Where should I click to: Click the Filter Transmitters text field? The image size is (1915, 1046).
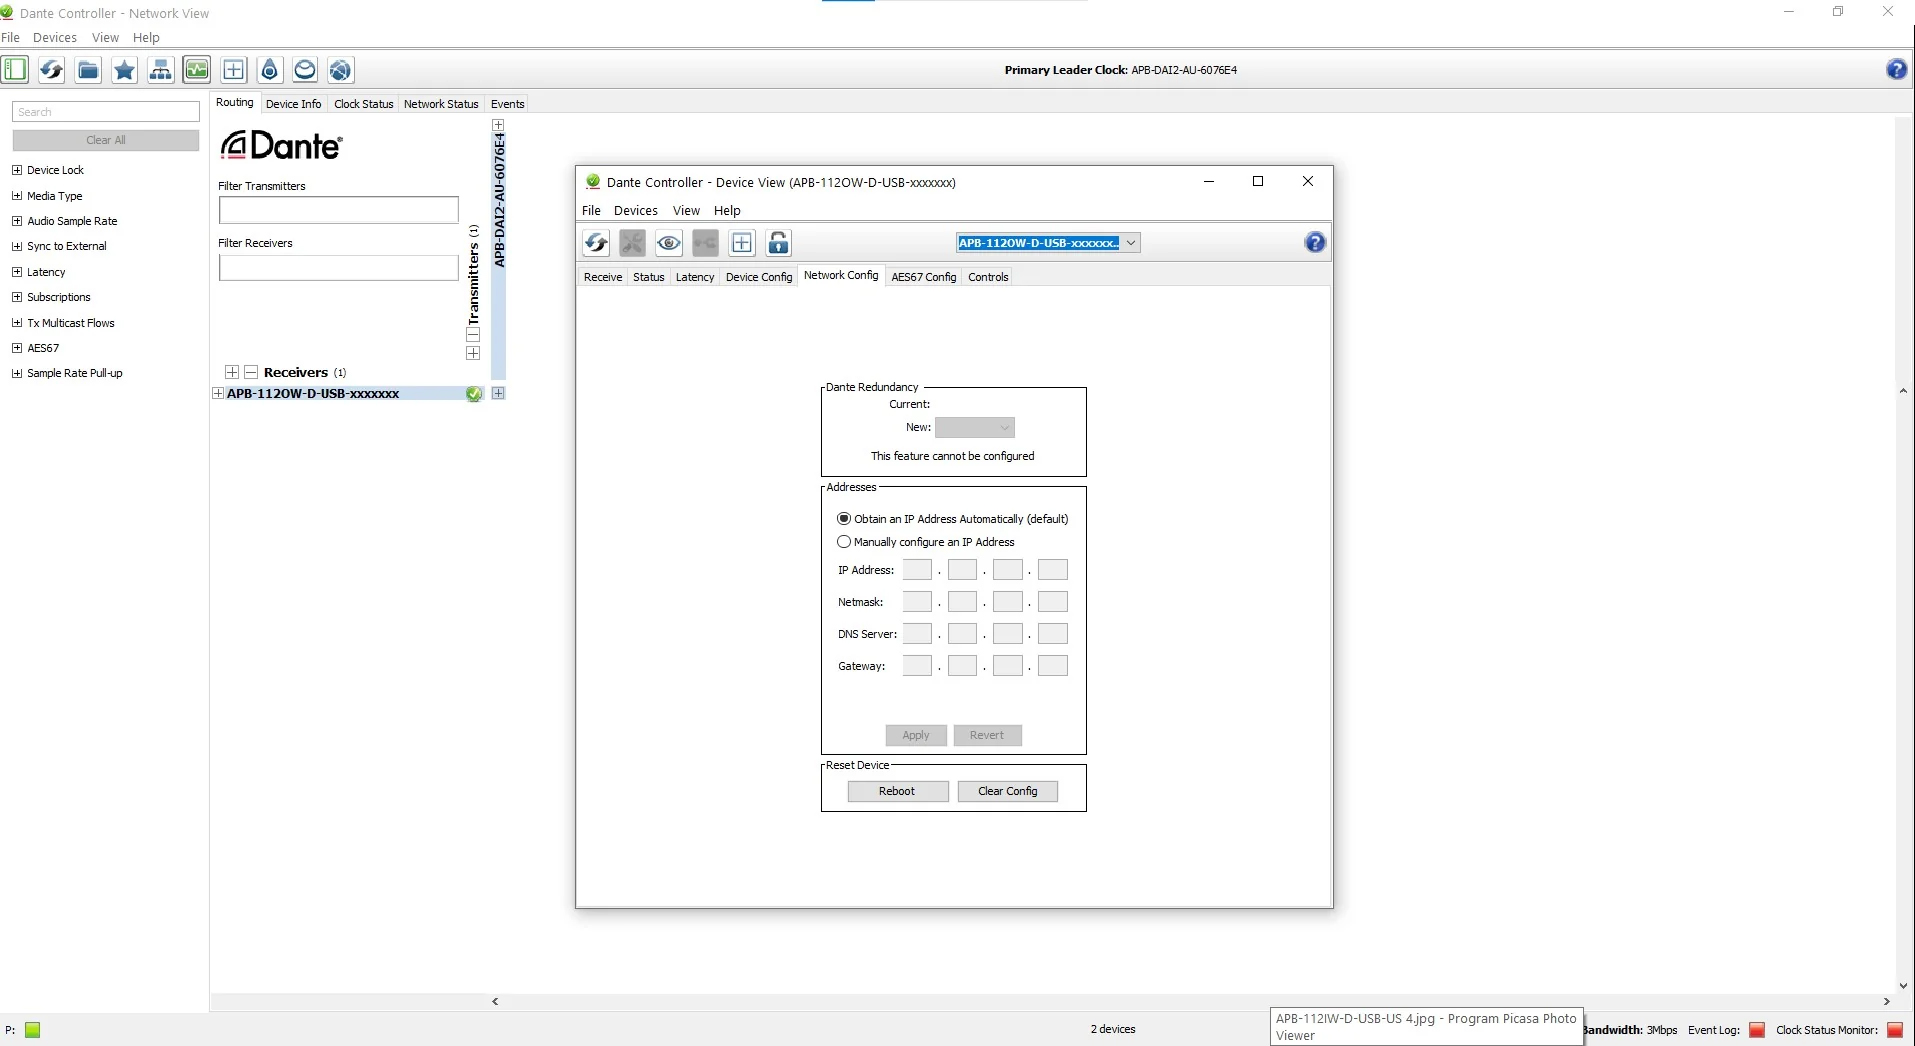(x=338, y=210)
